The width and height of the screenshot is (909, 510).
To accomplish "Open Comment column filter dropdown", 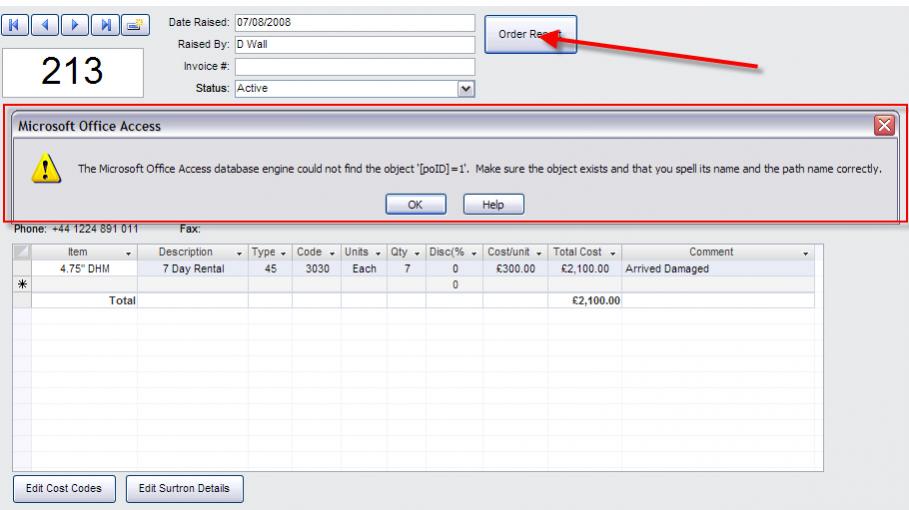I will pyautogui.click(x=805, y=253).
